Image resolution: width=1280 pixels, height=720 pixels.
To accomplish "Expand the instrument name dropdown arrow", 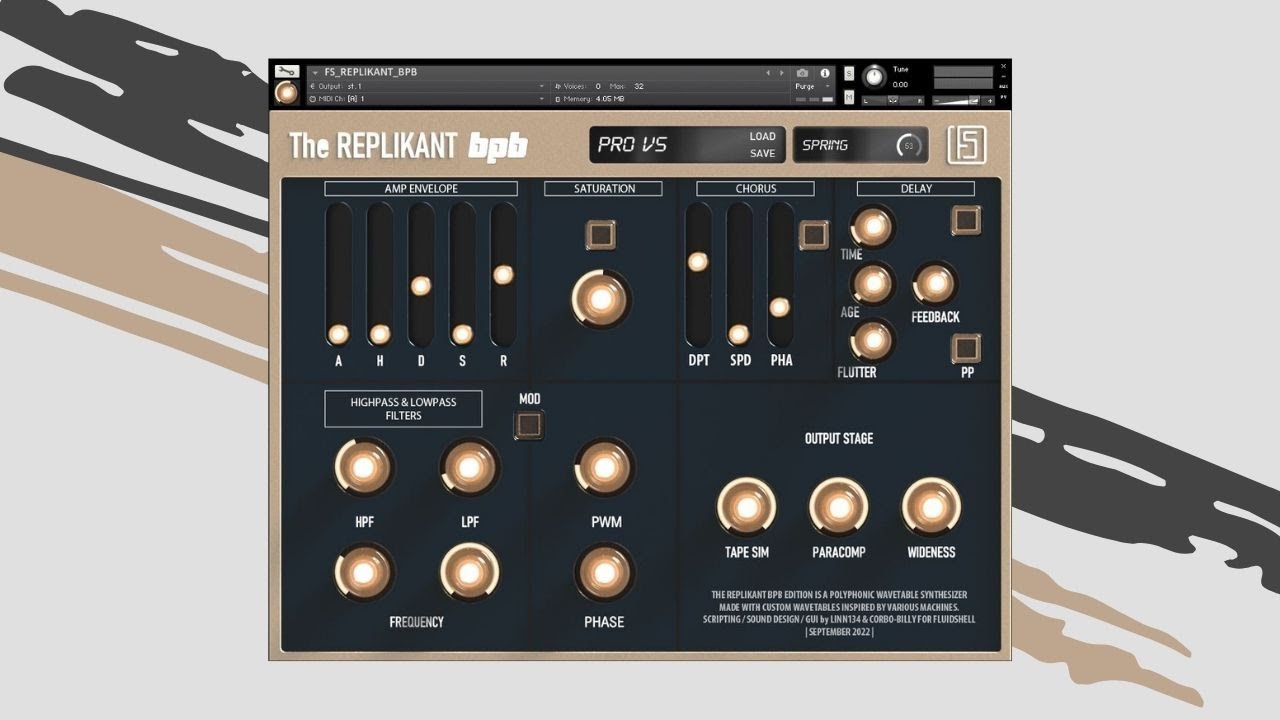I will pyautogui.click(x=315, y=73).
